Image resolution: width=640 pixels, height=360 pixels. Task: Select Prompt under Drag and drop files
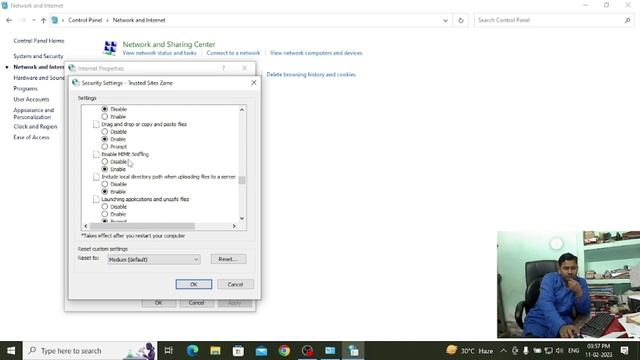(x=105, y=146)
